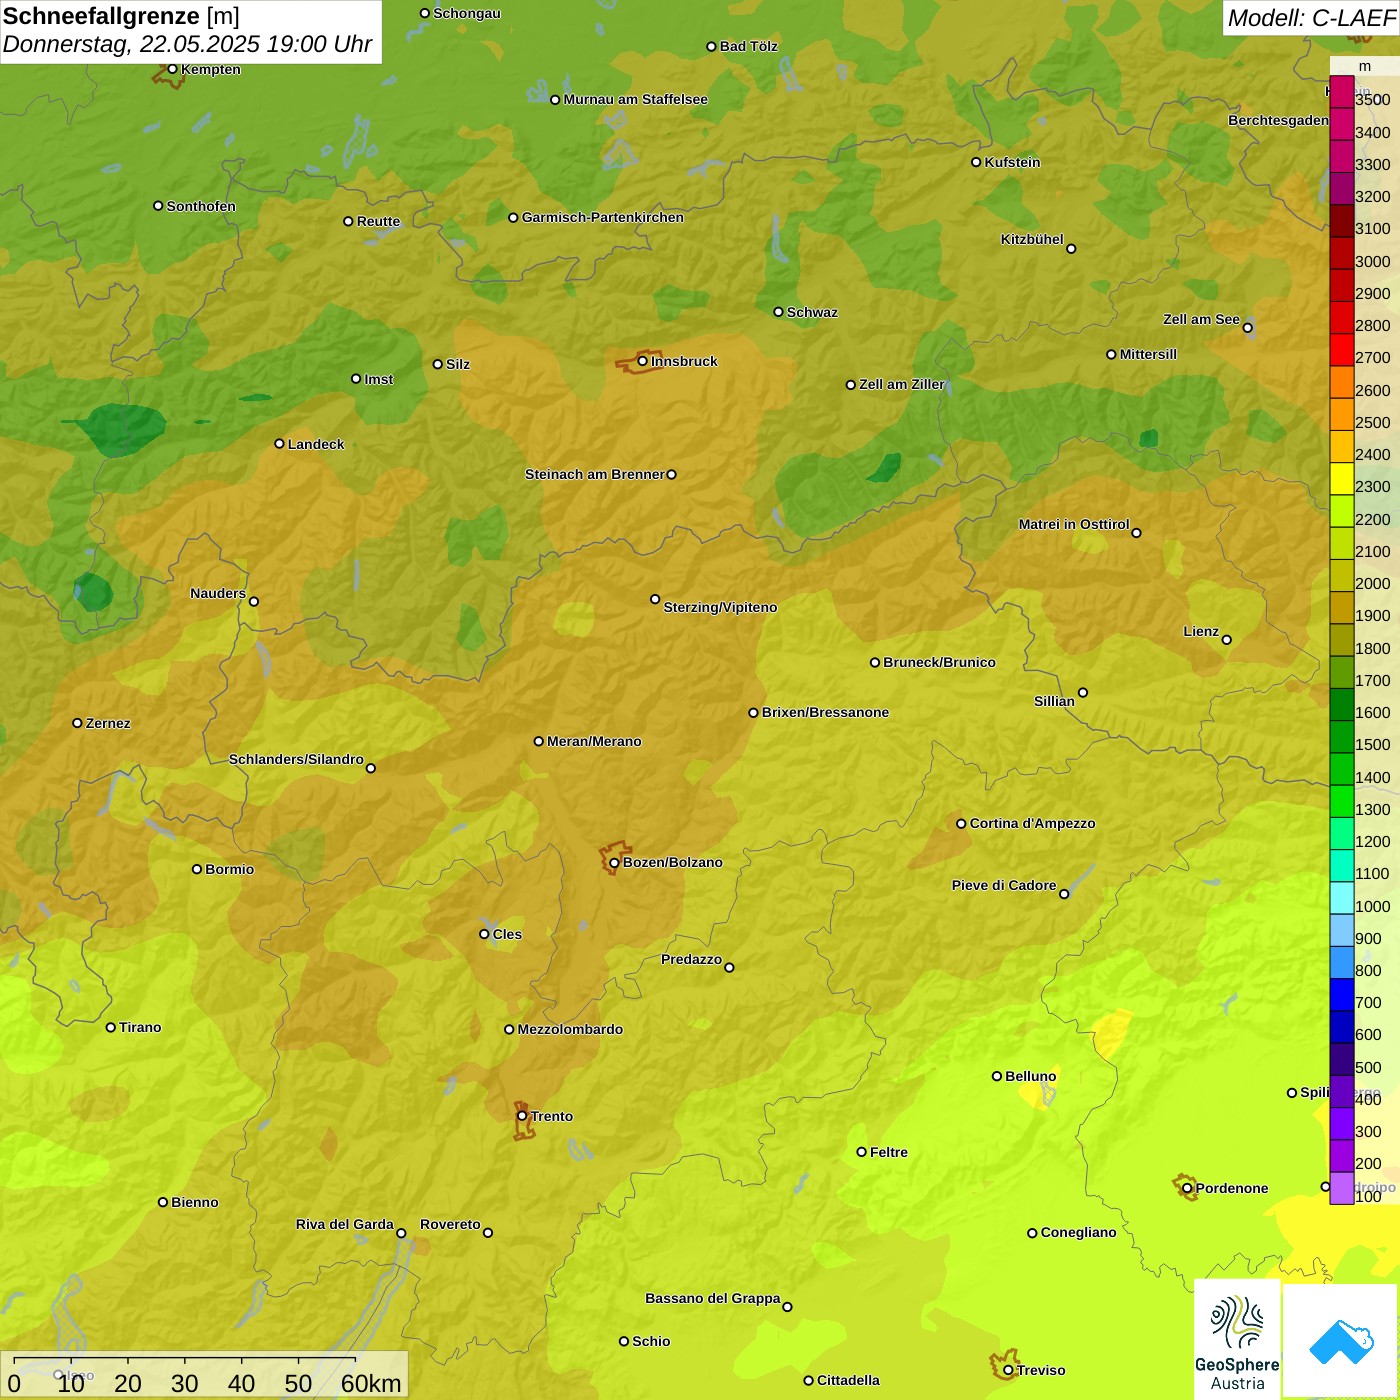Click the 'Sonthofen' label

(x=201, y=206)
